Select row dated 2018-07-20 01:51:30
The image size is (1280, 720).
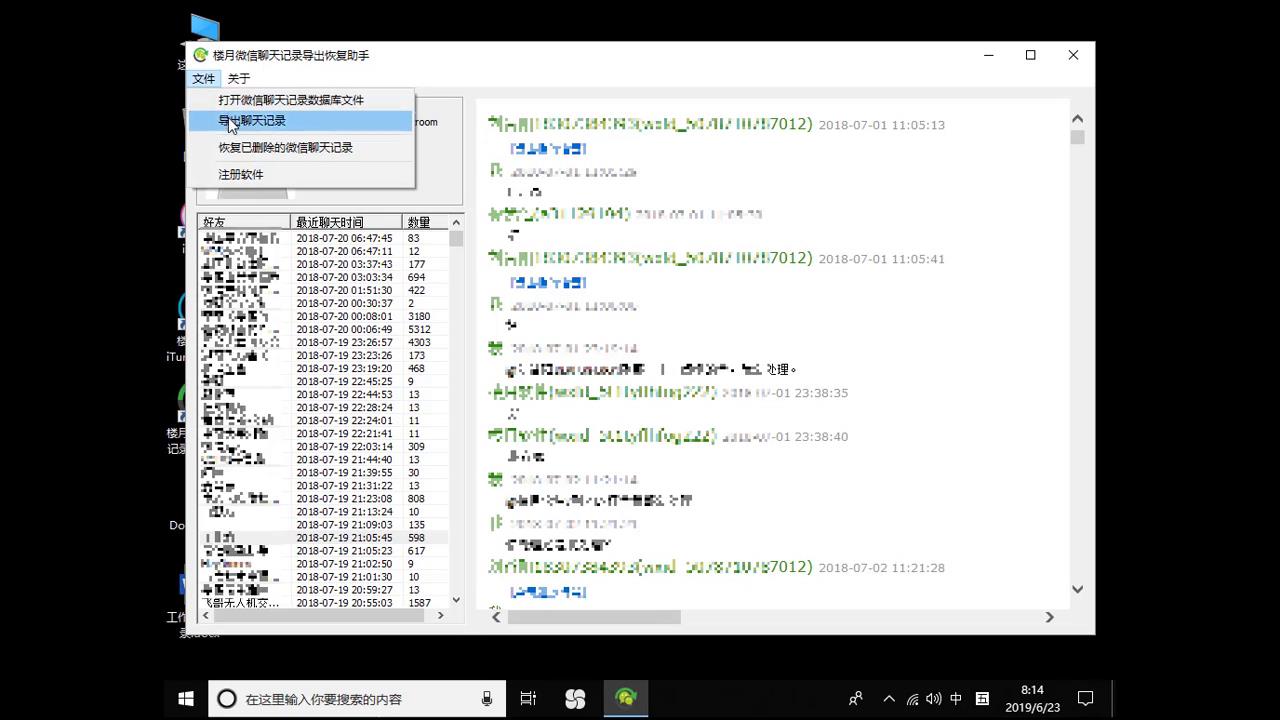[323, 291]
